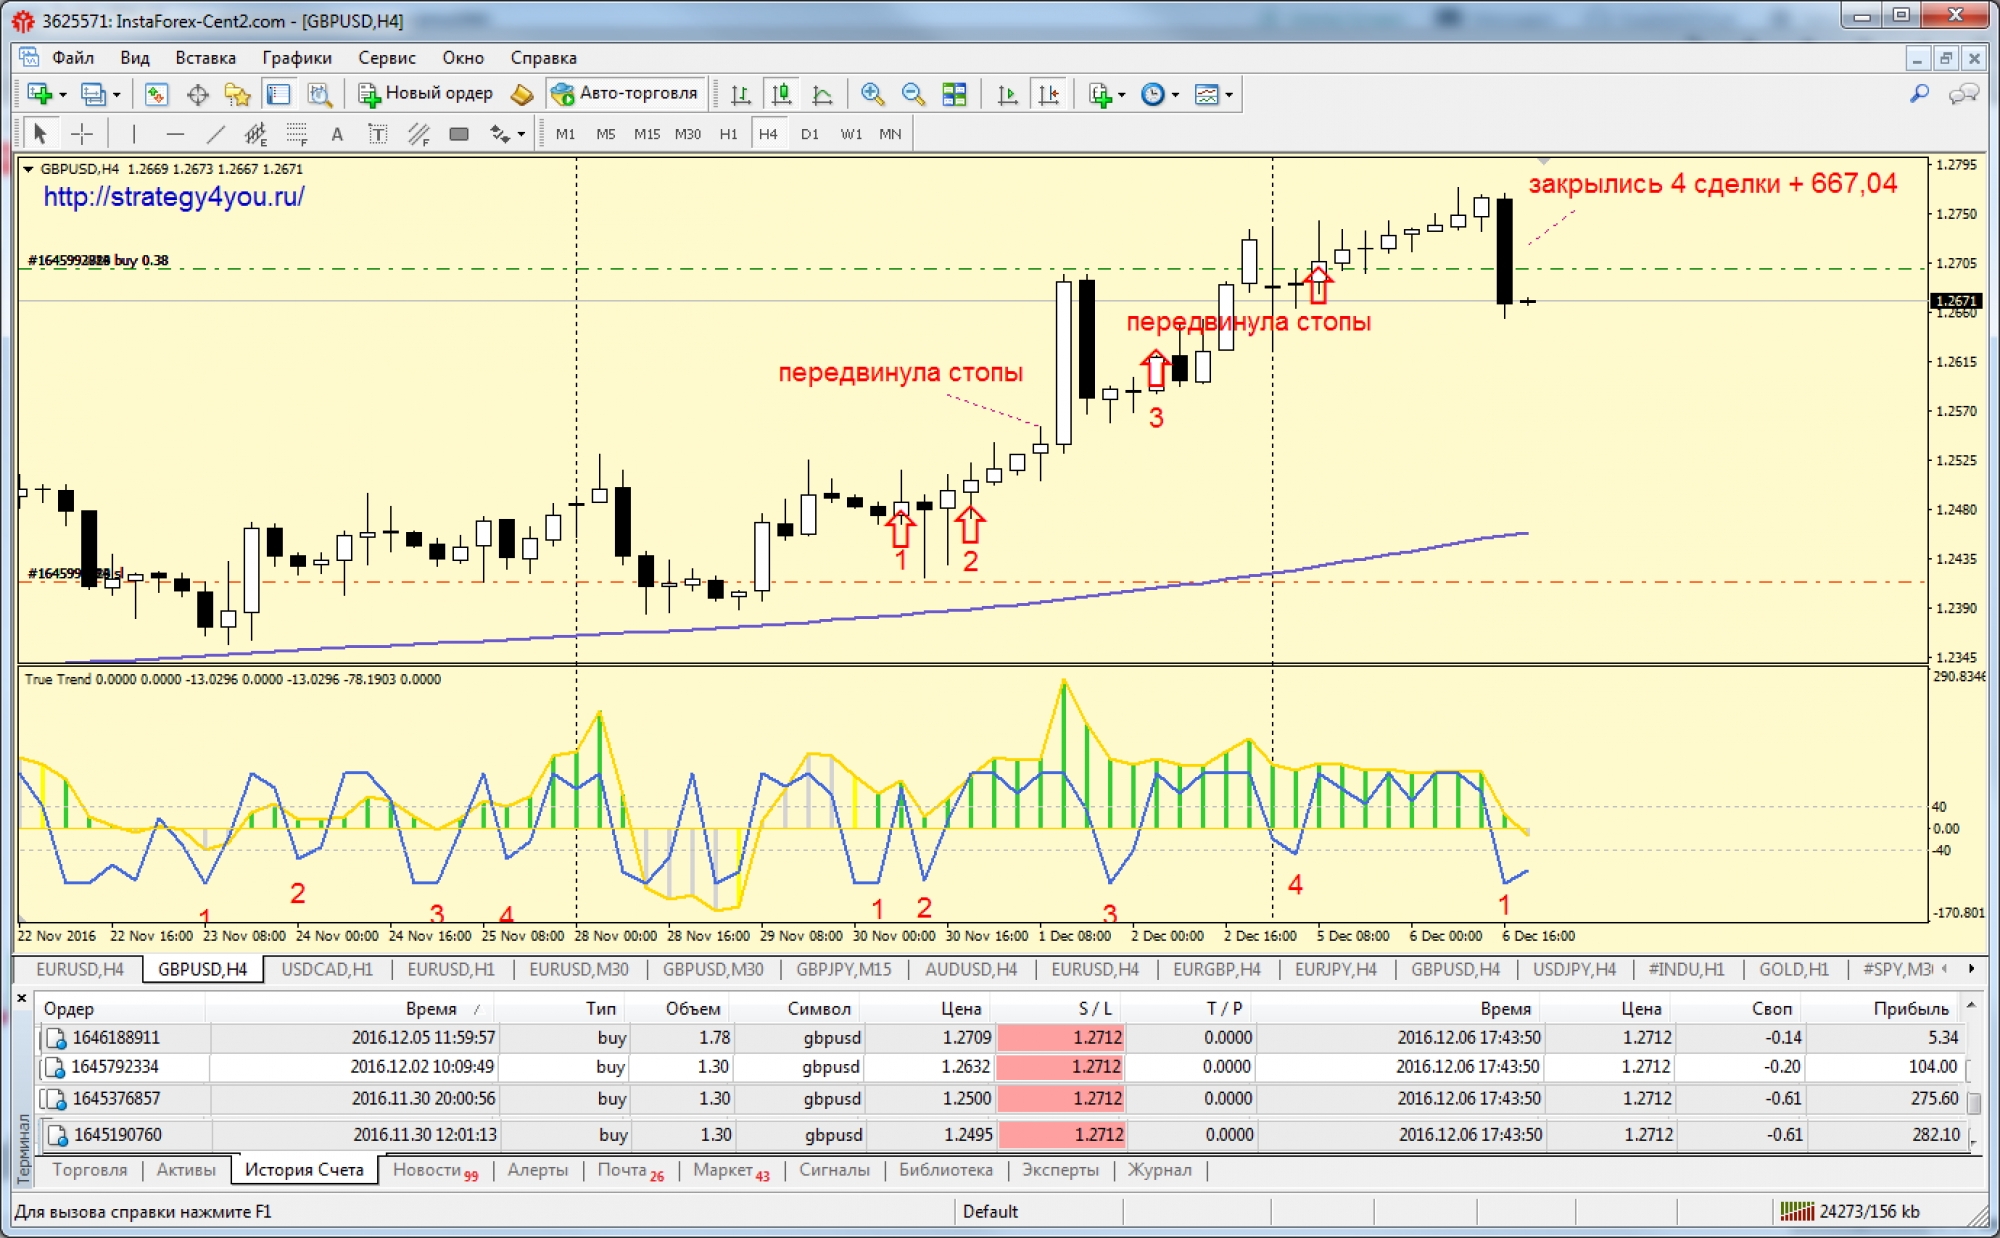Click the tile windows icon
2000x1238 pixels.
(x=954, y=94)
